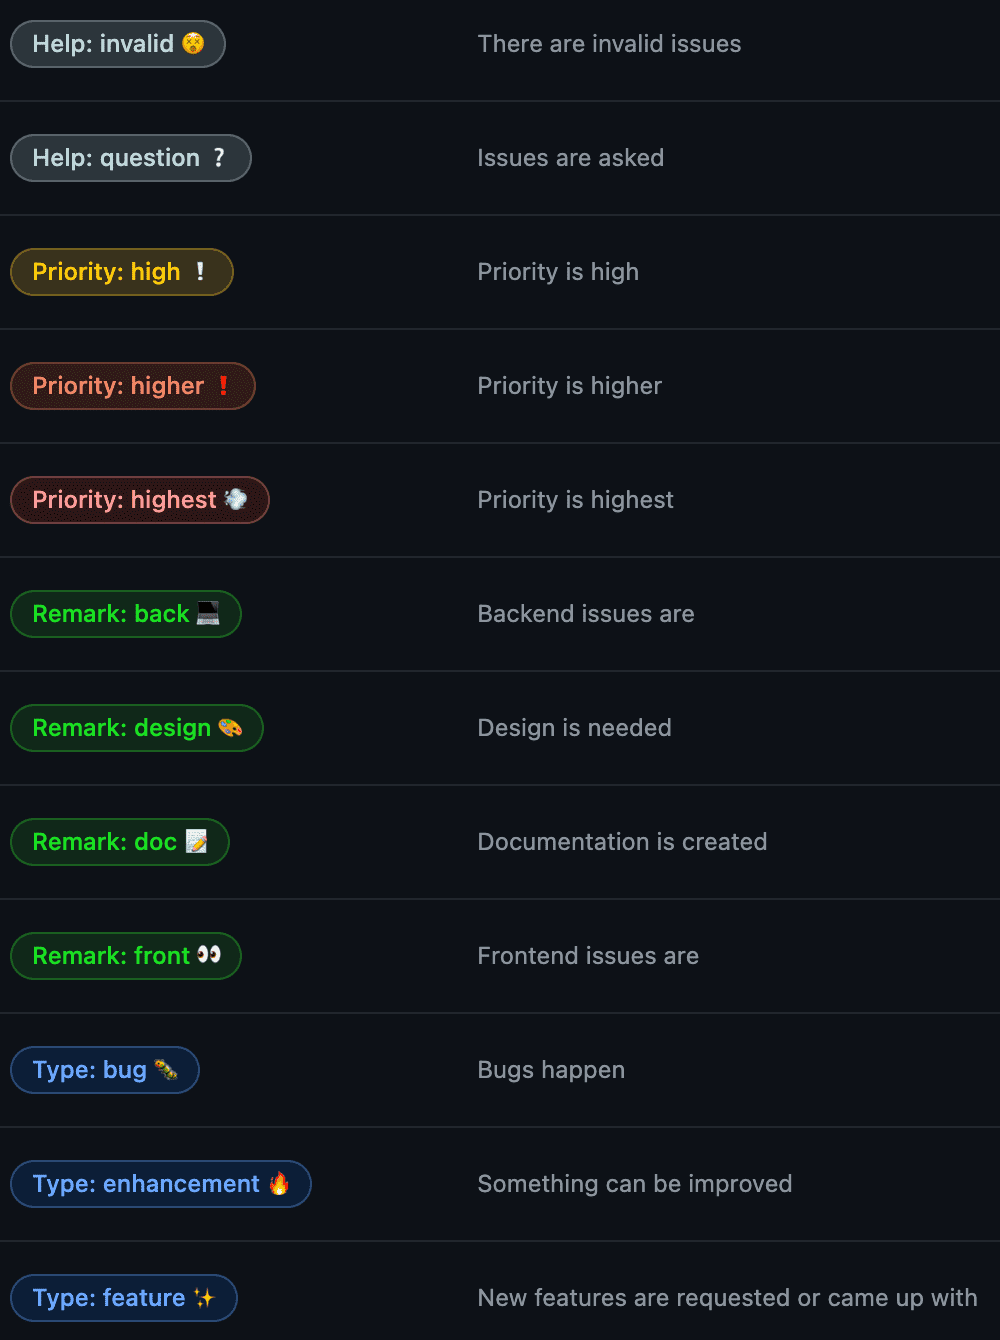Click the dizzy face emoji on the invalid label
The width and height of the screenshot is (1000, 1340).
(193, 44)
